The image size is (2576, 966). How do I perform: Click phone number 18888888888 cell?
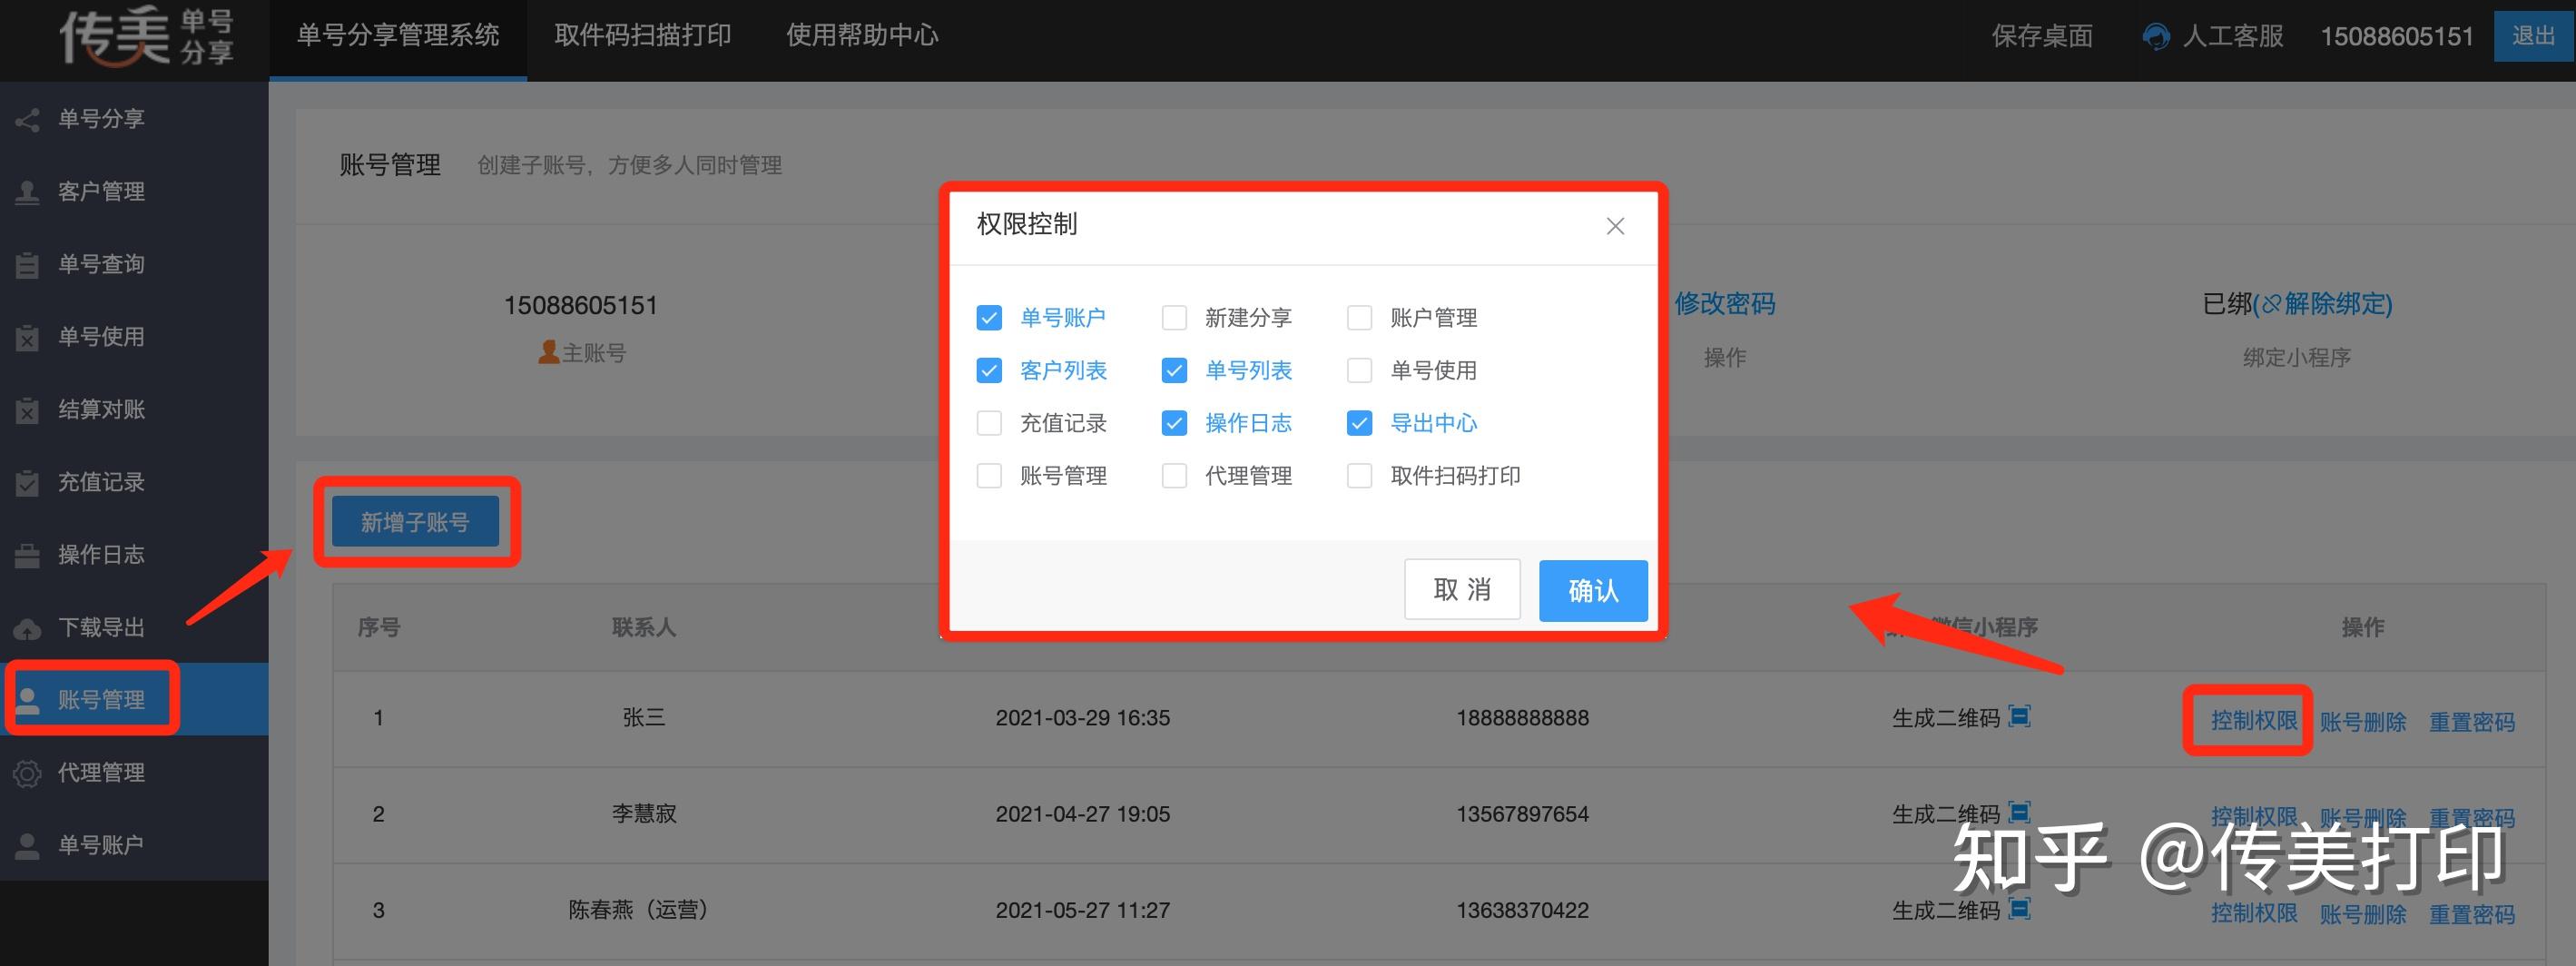pyautogui.click(x=1522, y=718)
